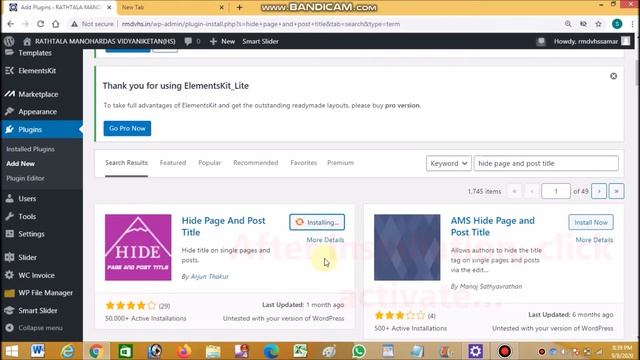Collapse the admin sidebar menu
Viewport: 640px width, 360px height.
pyautogui.click(x=40, y=328)
